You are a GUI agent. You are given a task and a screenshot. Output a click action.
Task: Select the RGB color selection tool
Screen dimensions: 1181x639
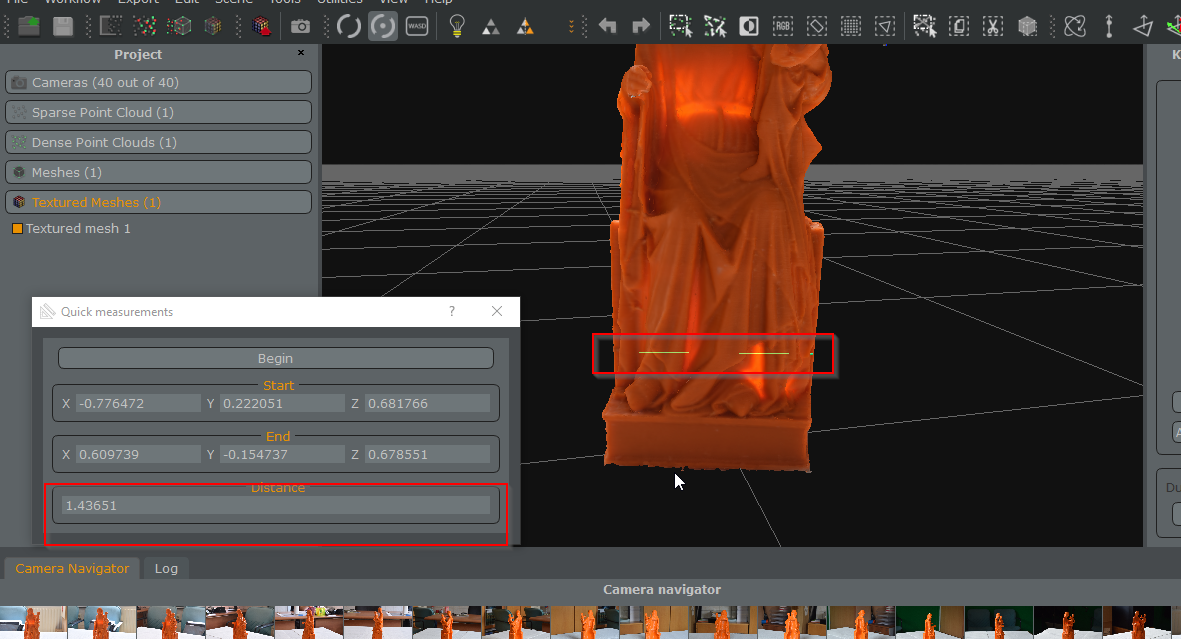pos(782,26)
